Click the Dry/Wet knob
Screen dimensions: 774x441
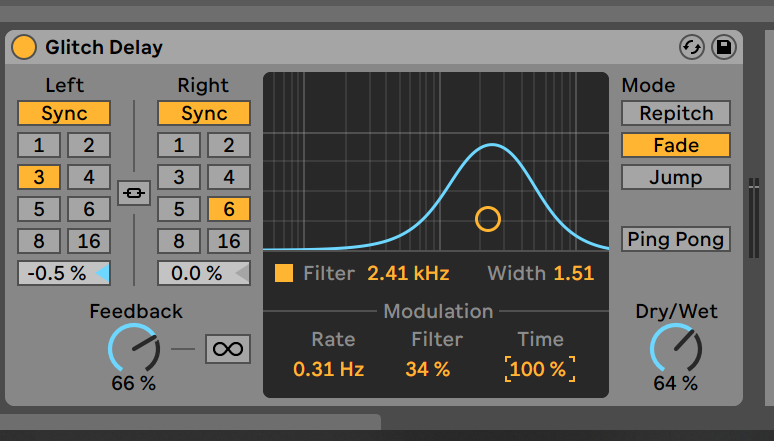tap(676, 350)
